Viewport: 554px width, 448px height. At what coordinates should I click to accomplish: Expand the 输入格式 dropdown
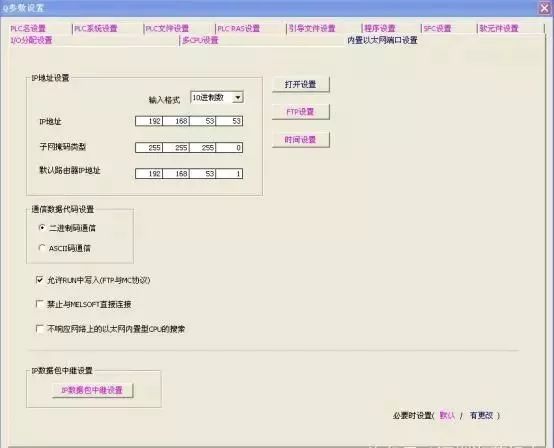[238, 98]
